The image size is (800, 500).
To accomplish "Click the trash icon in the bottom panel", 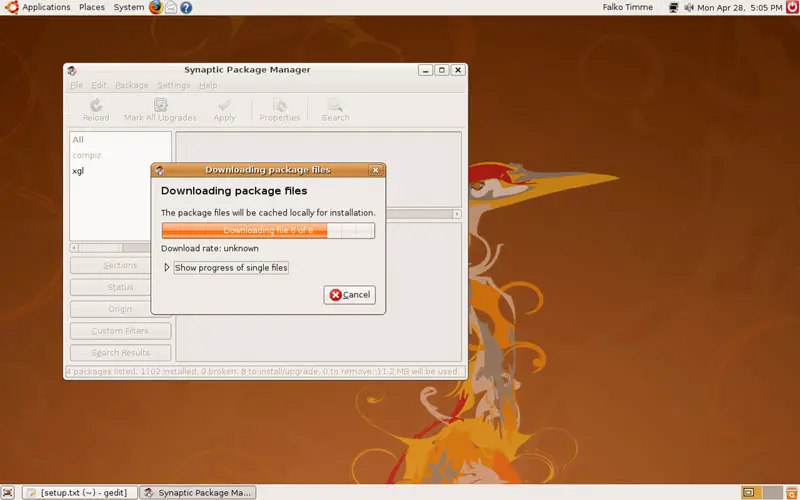I will point(792,492).
